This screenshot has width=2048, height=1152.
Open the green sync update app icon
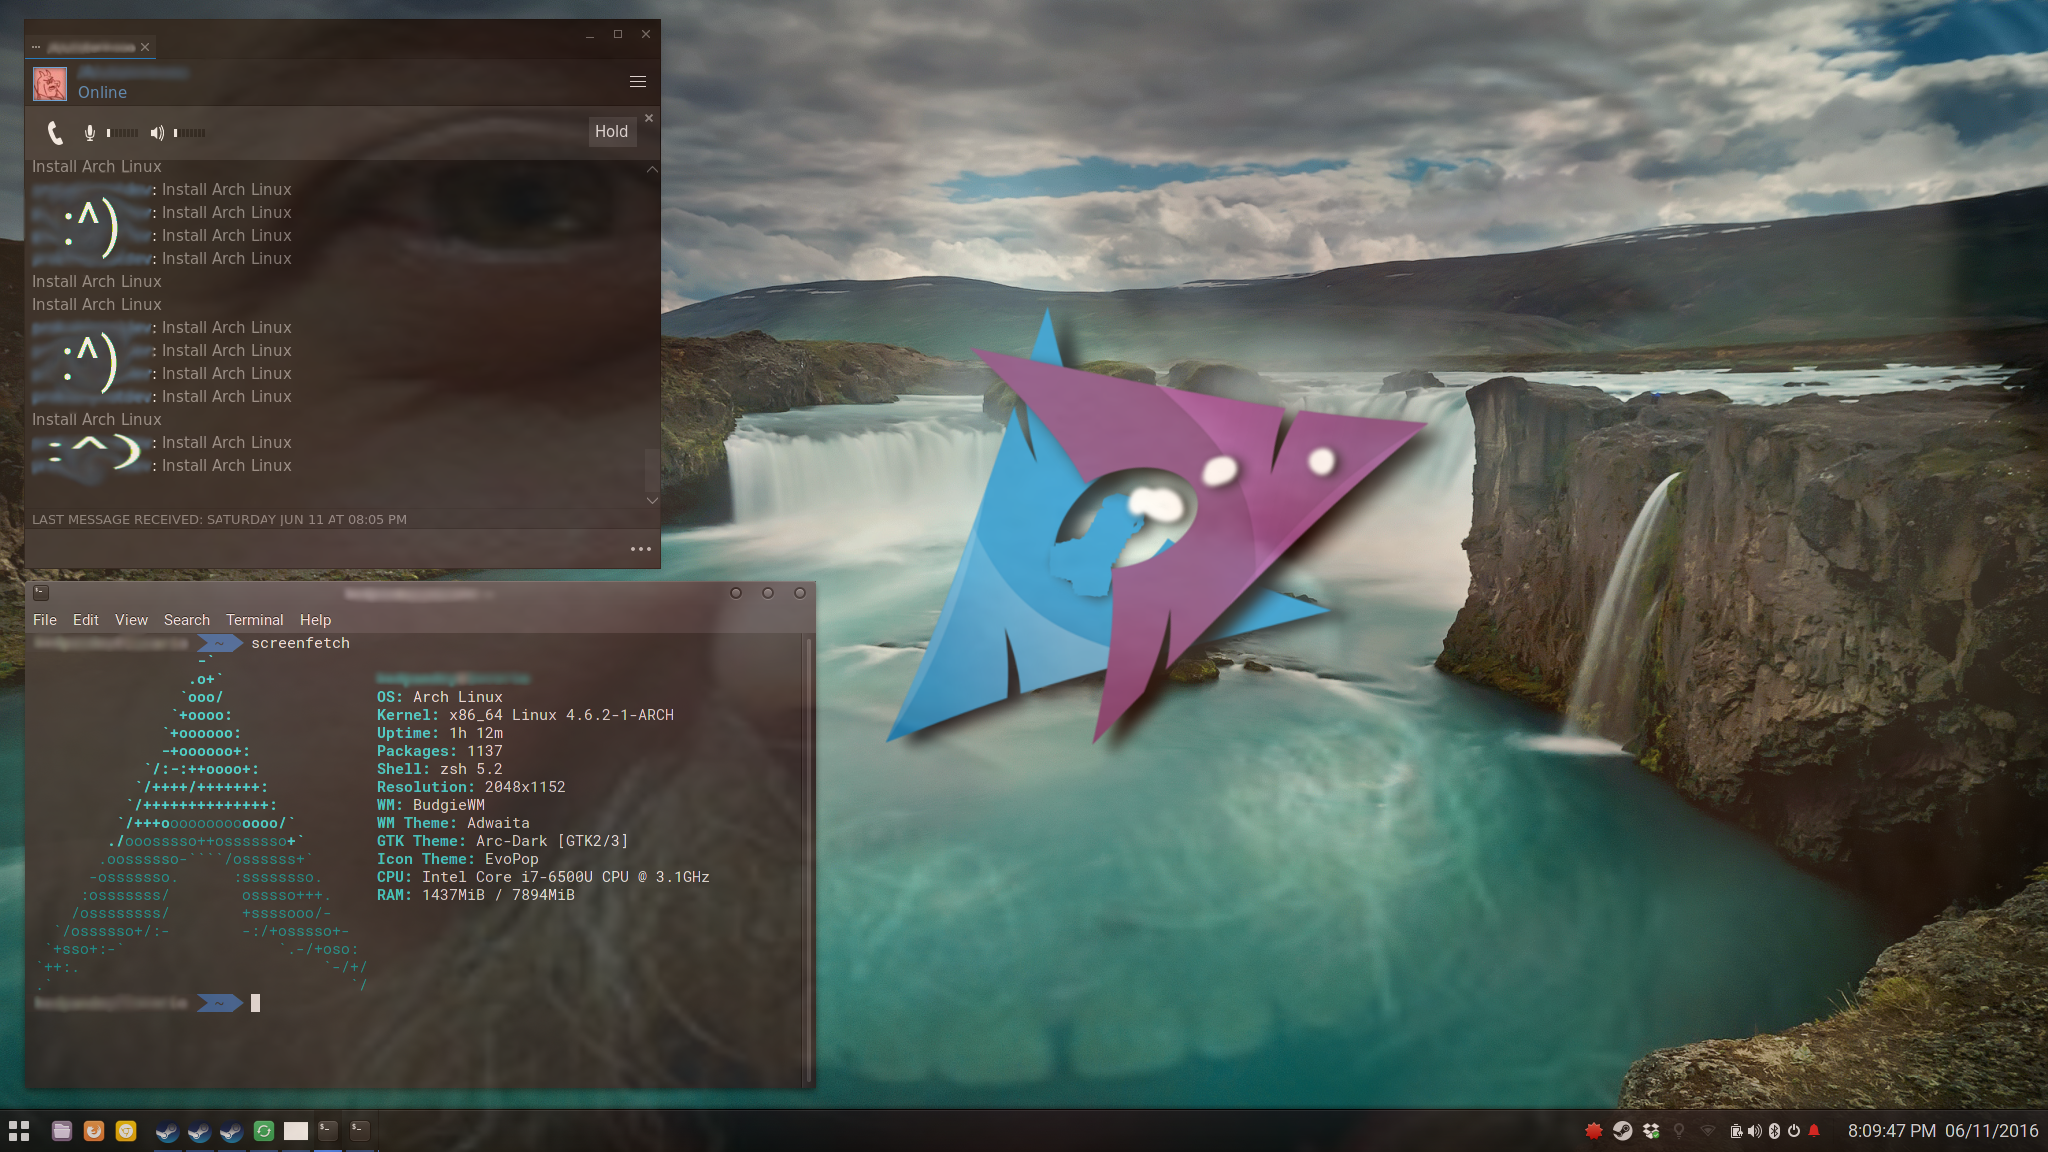point(264,1131)
